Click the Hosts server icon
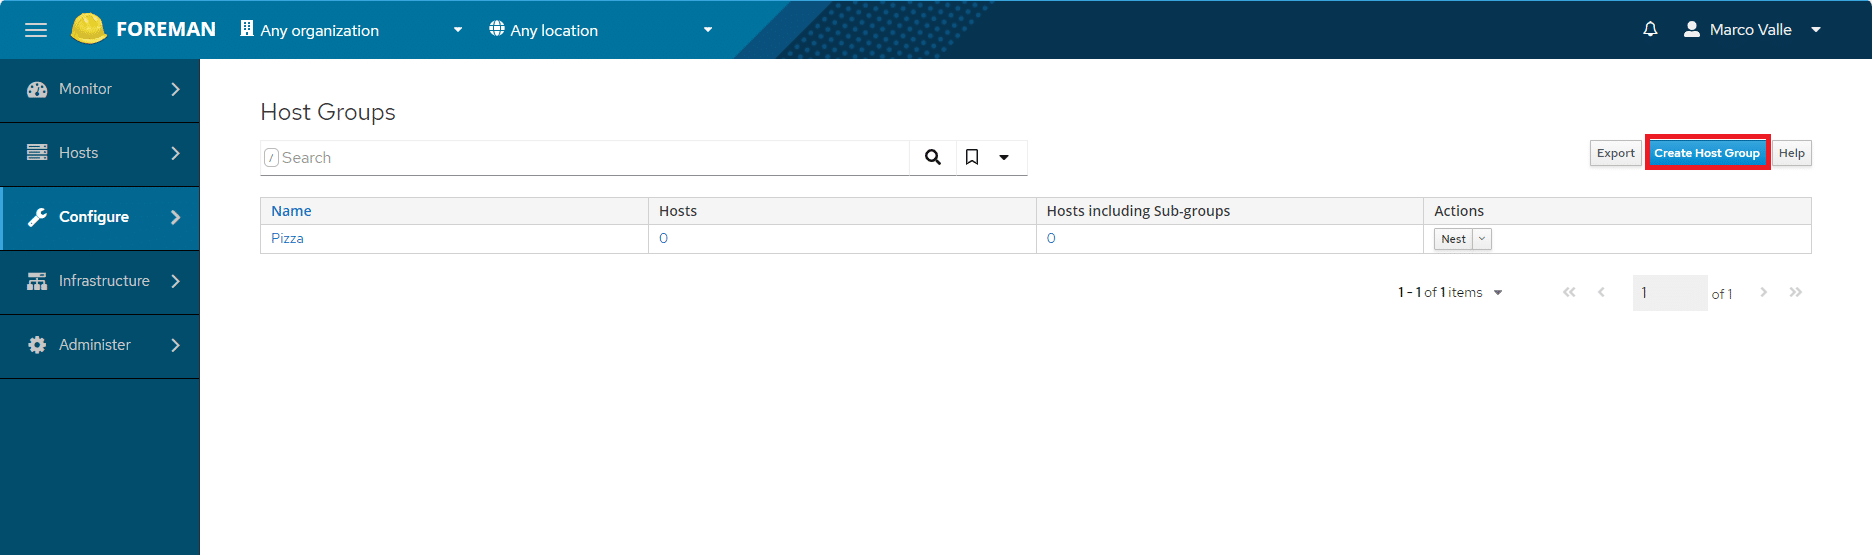 pyautogui.click(x=37, y=153)
